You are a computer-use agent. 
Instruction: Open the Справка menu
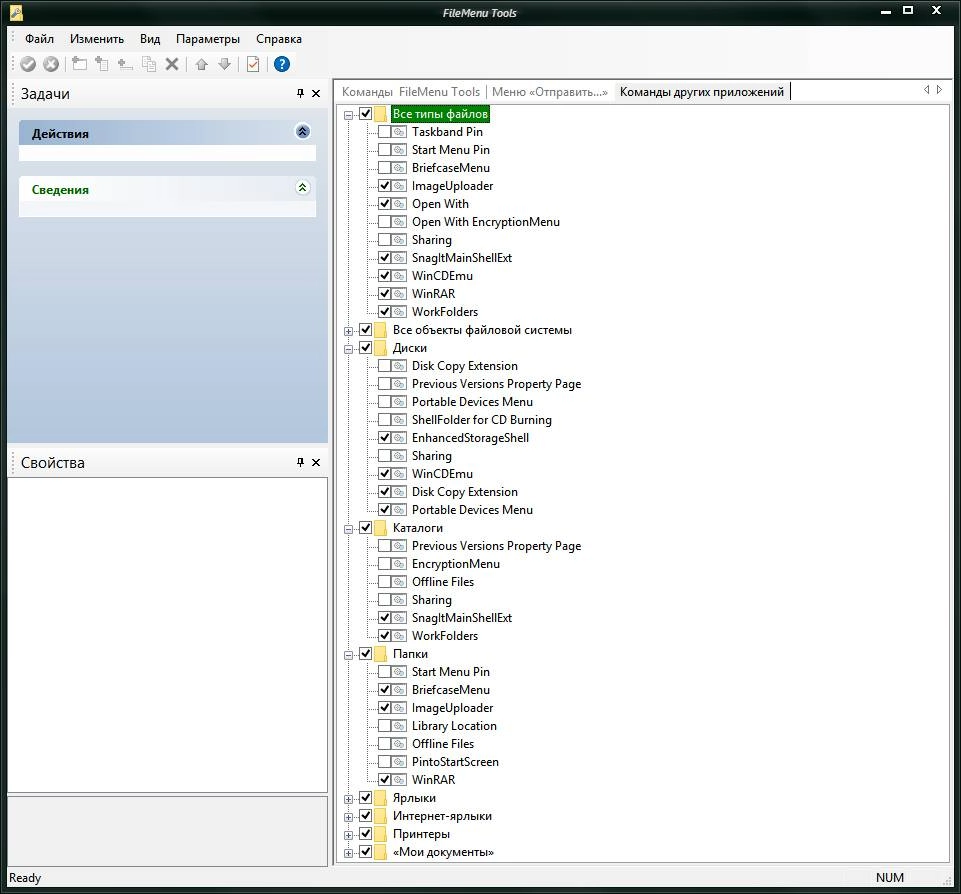279,39
